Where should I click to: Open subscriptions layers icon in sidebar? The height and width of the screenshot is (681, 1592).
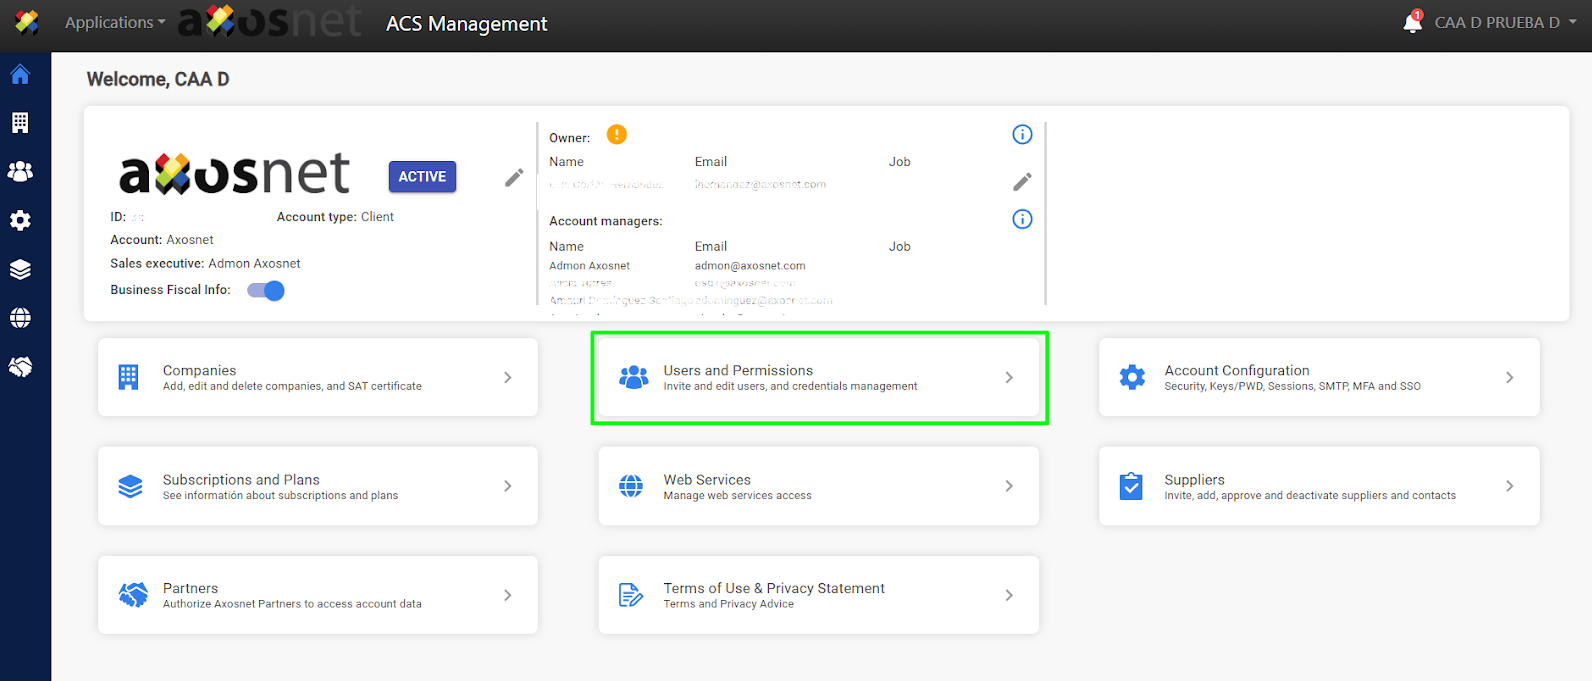coord(20,270)
